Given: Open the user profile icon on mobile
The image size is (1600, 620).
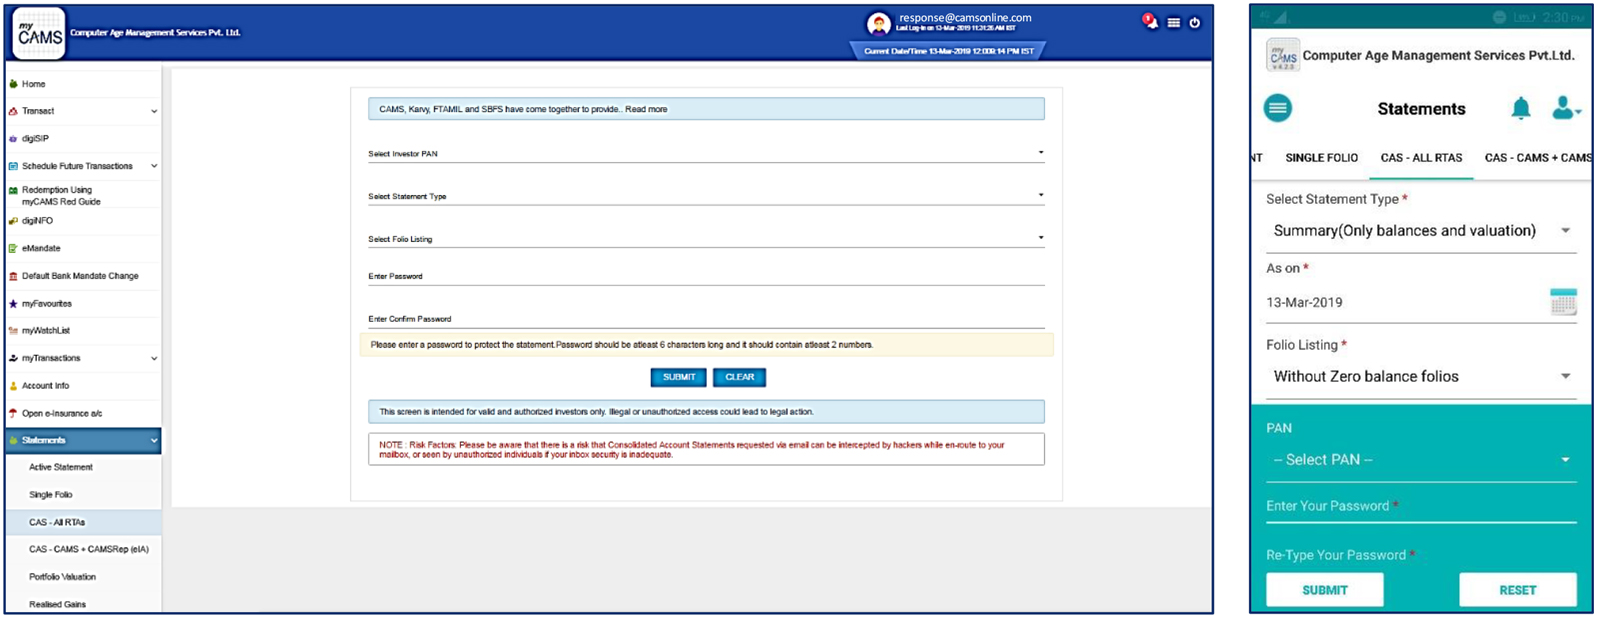Looking at the screenshot, I should click(x=1564, y=109).
